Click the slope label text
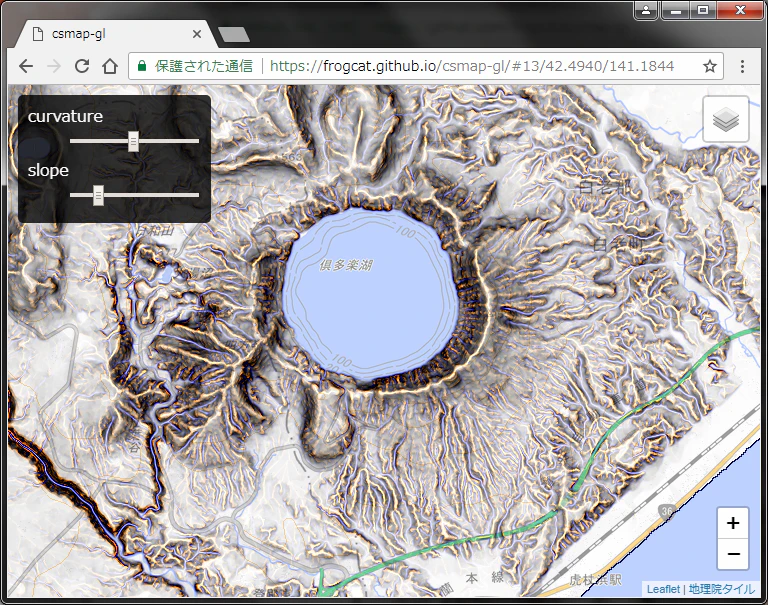Viewport: 768px width, 605px height. [x=48, y=171]
